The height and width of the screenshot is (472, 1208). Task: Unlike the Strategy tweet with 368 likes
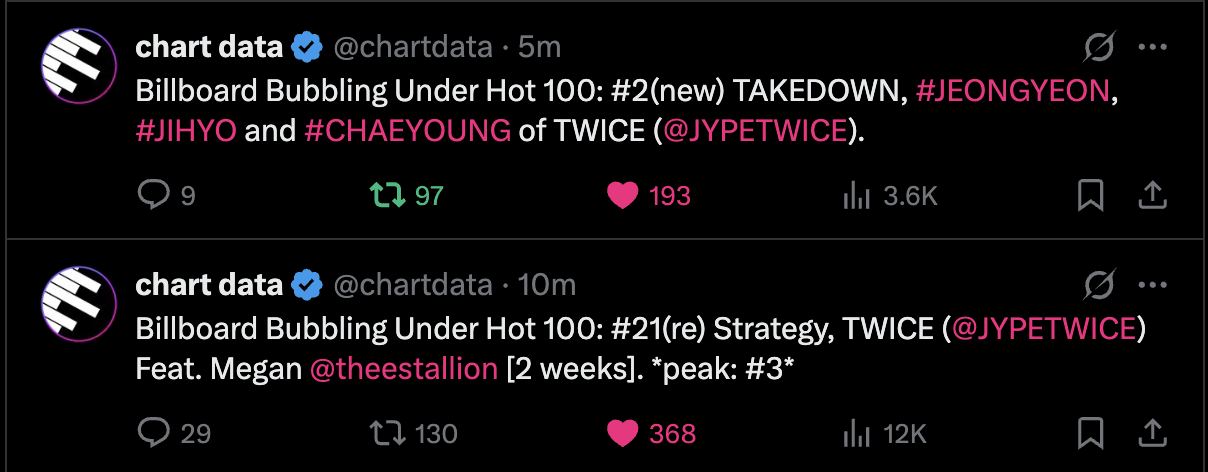point(623,433)
